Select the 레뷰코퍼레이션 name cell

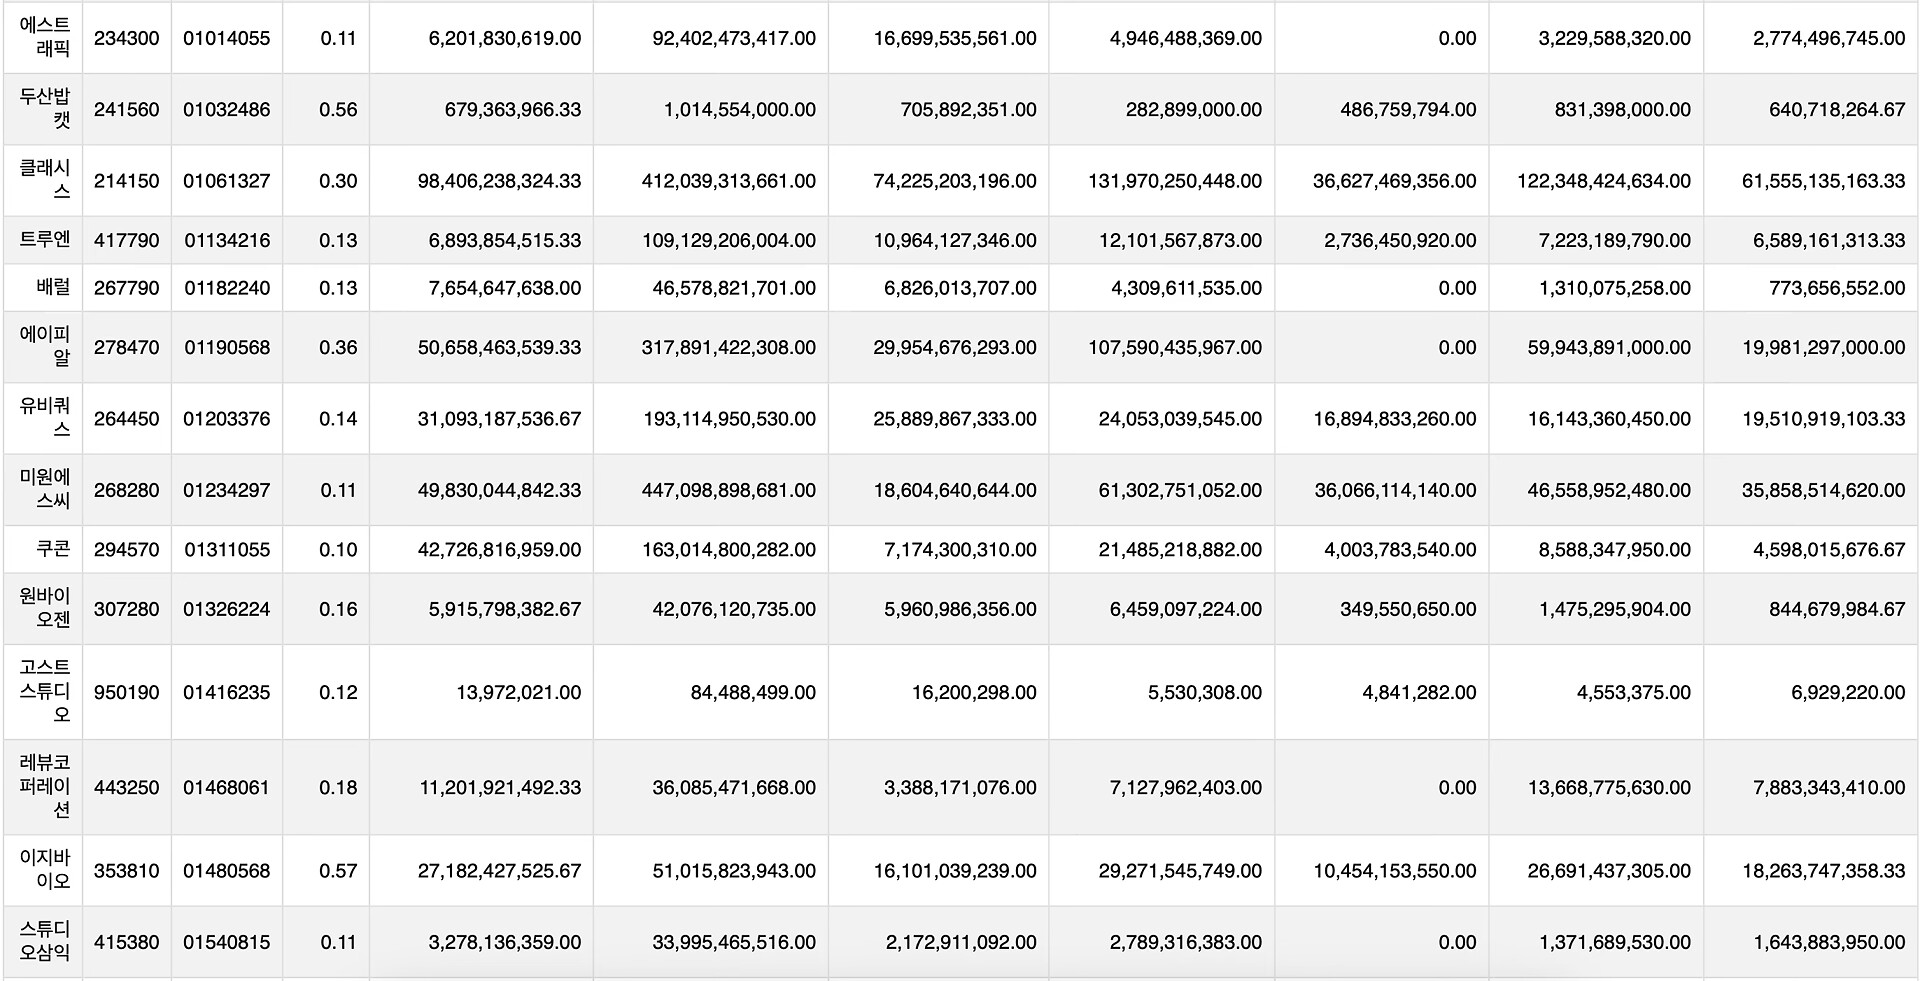(x=45, y=787)
